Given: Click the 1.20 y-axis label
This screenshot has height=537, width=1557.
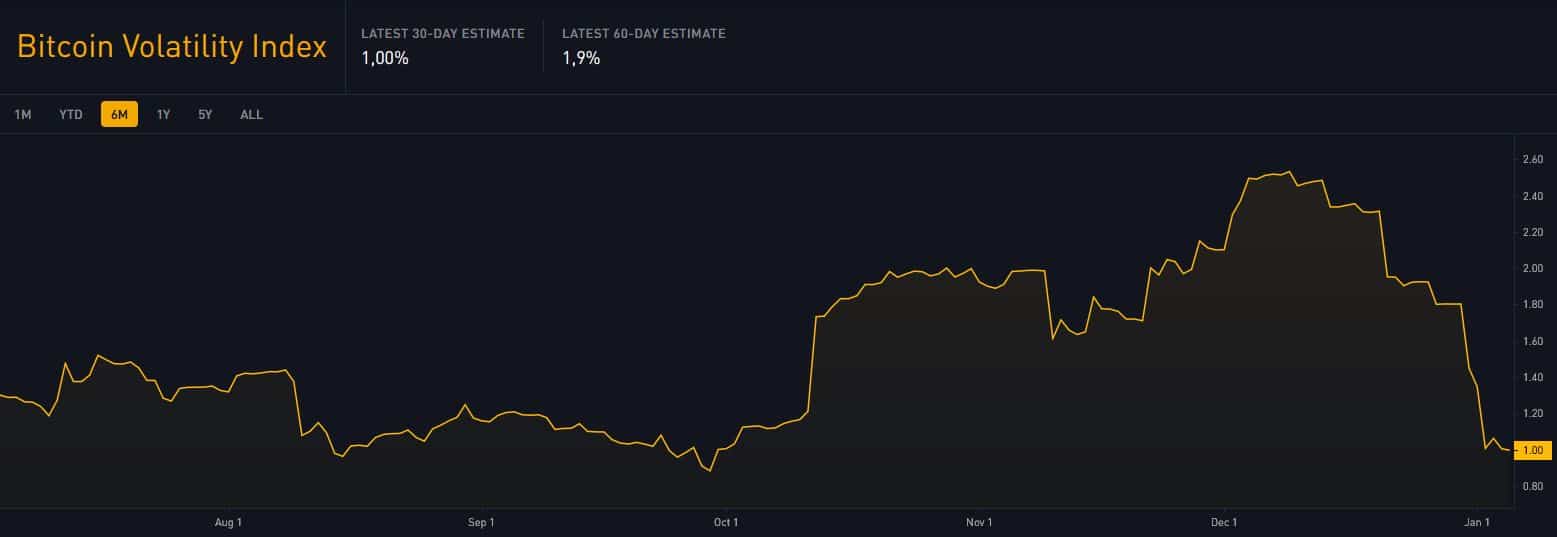Looking at the screenshot, I should pos(1532,414).
